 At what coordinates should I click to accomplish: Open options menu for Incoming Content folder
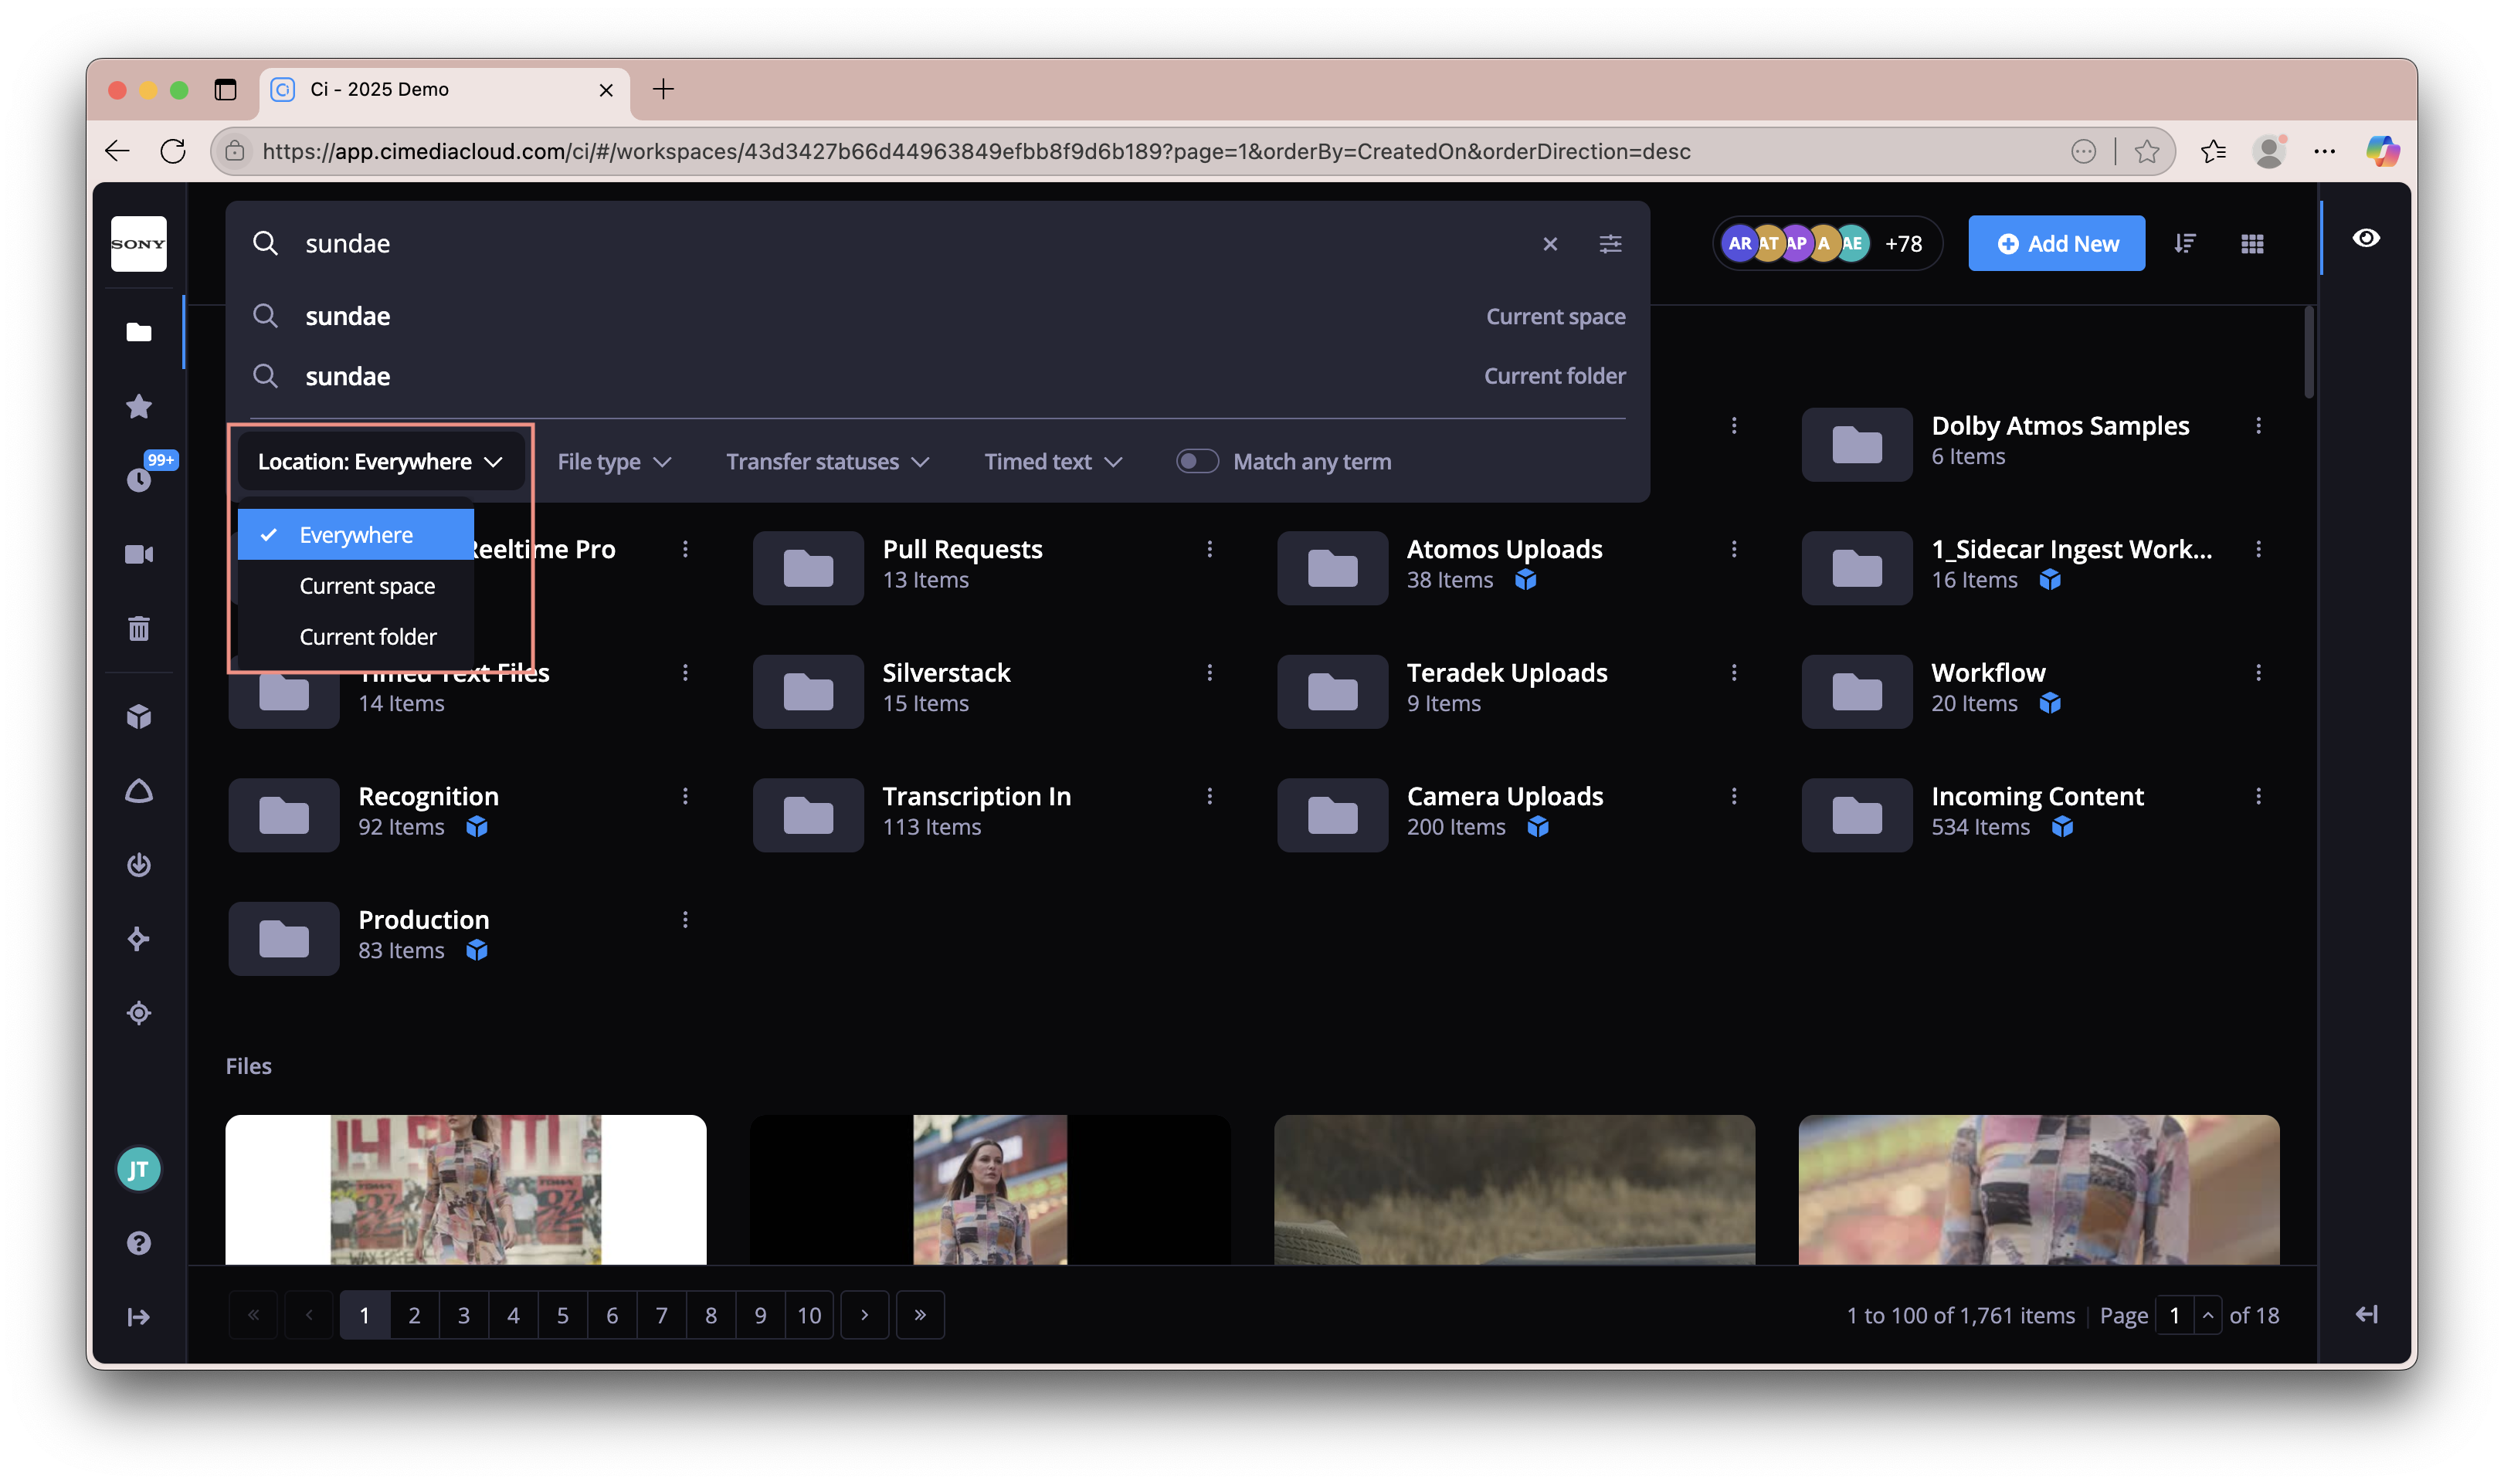coord(2258,796)
